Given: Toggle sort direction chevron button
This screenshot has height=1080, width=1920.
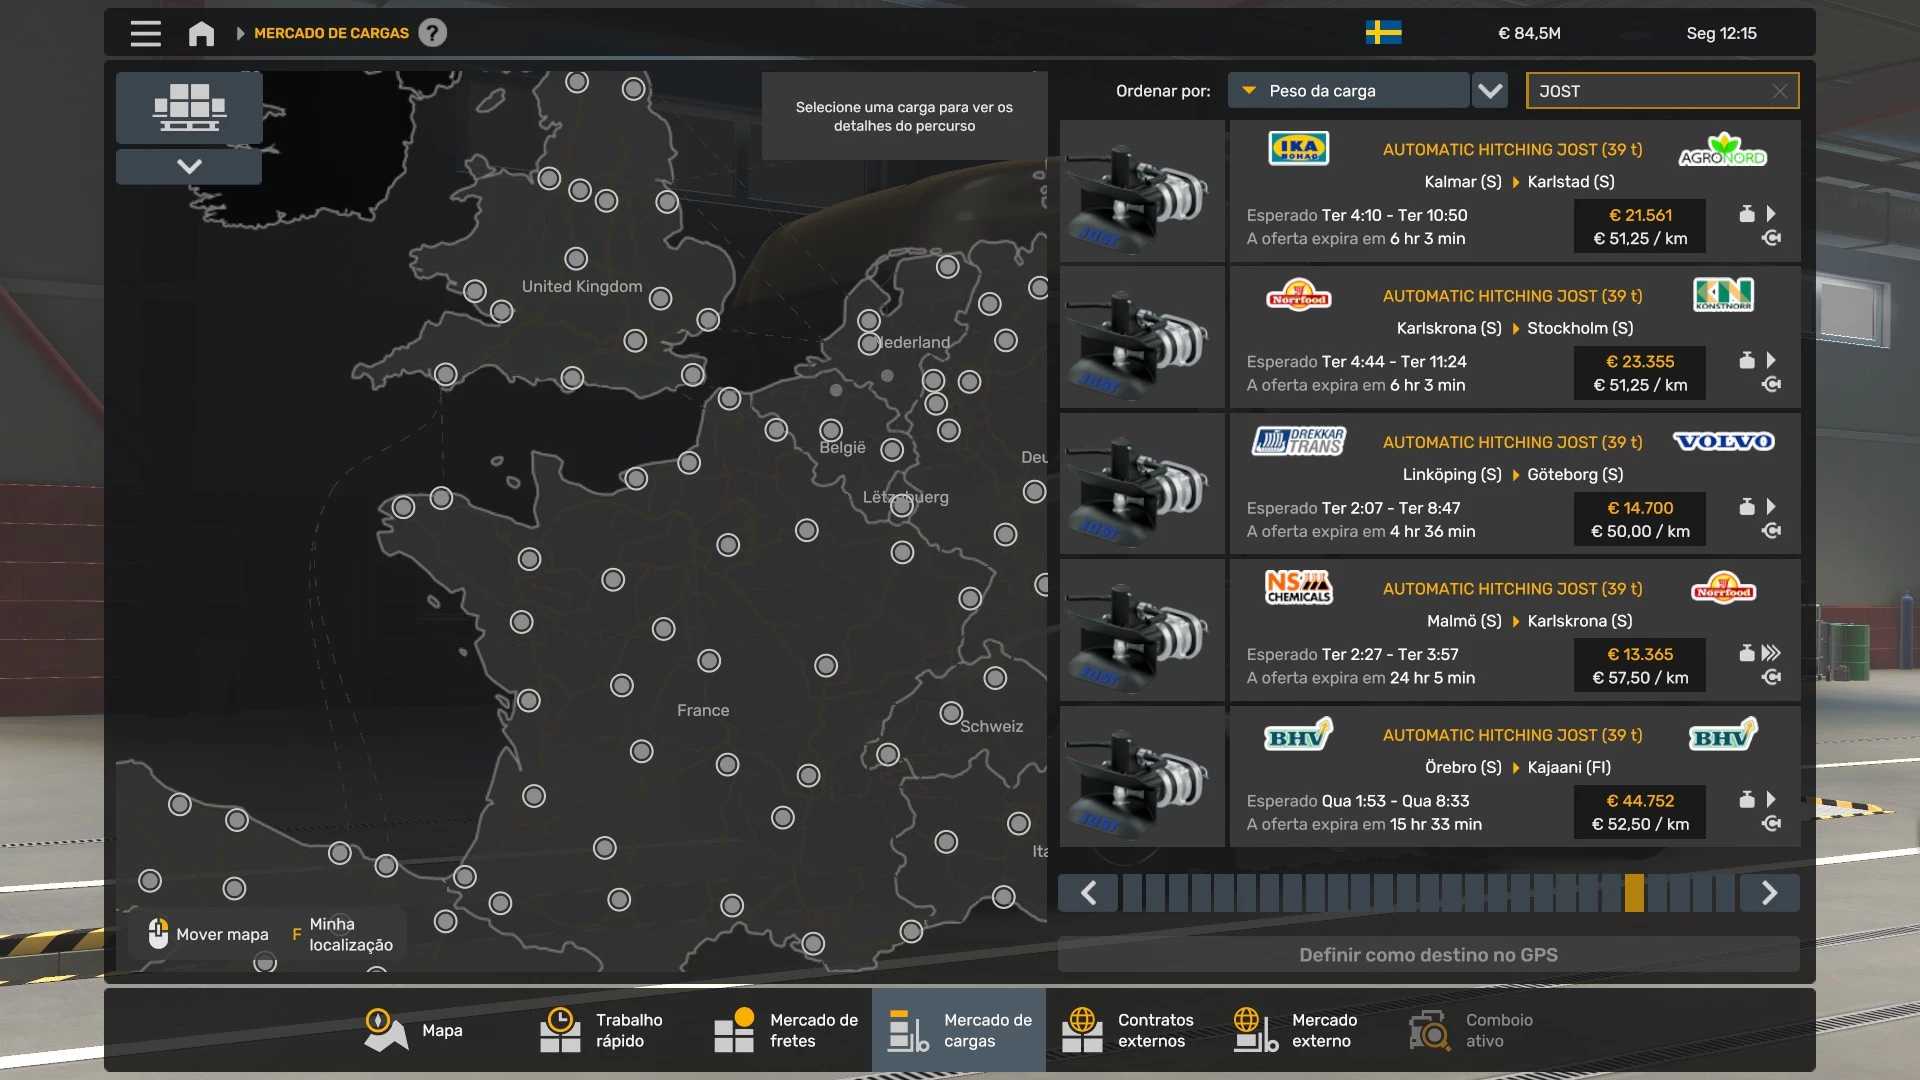Looking at the screenshot, I should pyautogui.click(x=1490, y=91).
